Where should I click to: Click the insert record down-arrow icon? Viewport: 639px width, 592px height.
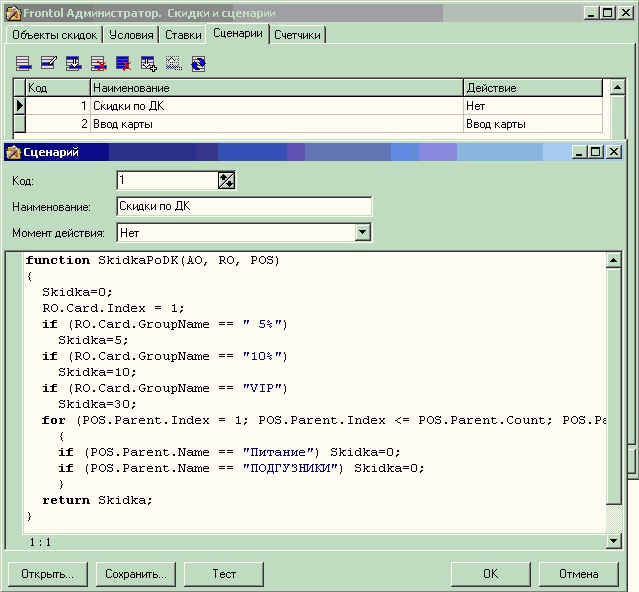(x=74, y=64)
